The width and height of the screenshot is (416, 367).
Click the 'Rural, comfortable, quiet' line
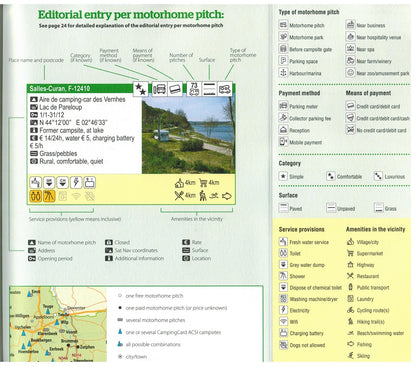click(x=71, y=161)
